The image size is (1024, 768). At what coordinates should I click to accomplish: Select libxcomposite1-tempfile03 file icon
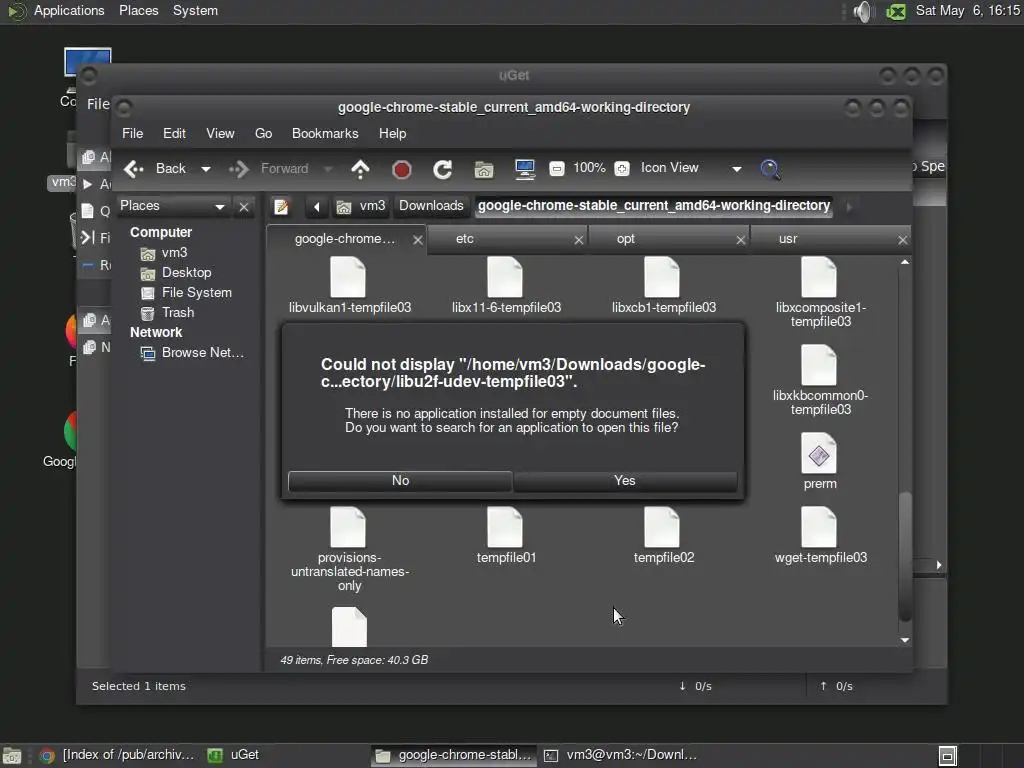pyautogui.click(x=819, y=278)
